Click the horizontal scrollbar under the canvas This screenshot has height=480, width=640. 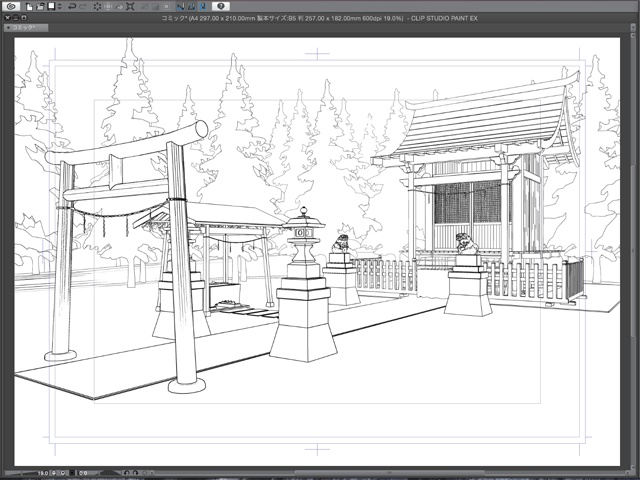click(390, 473)
